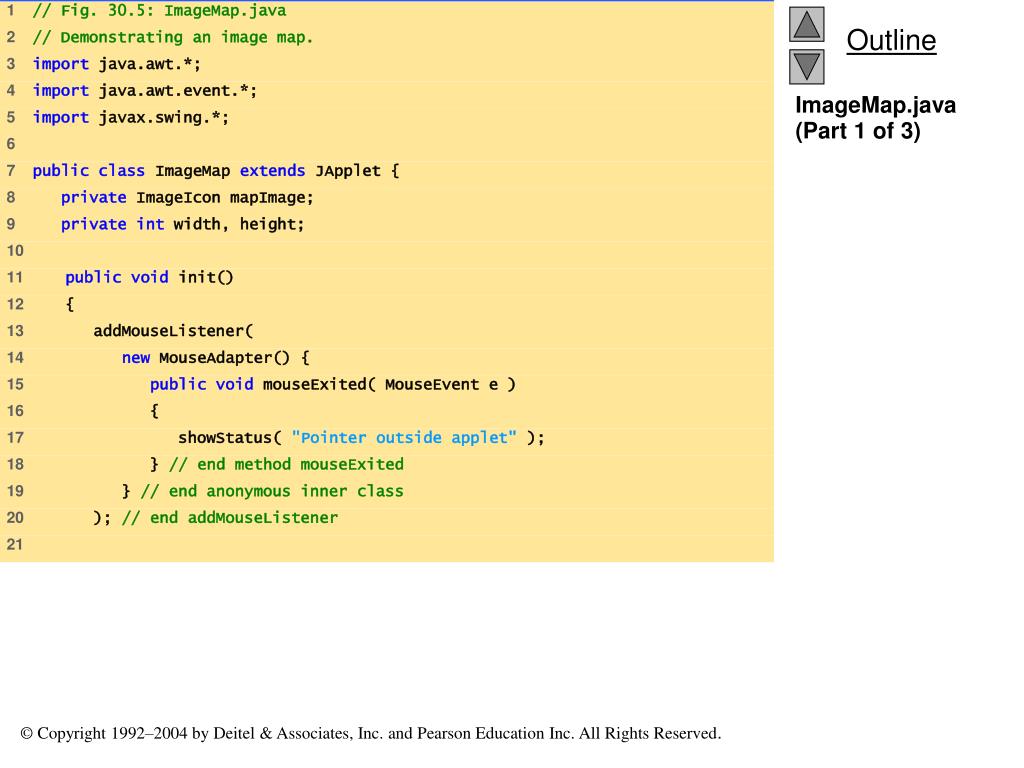
Task: Click the down arrow navigation icon
Action: tap(807, 67)
